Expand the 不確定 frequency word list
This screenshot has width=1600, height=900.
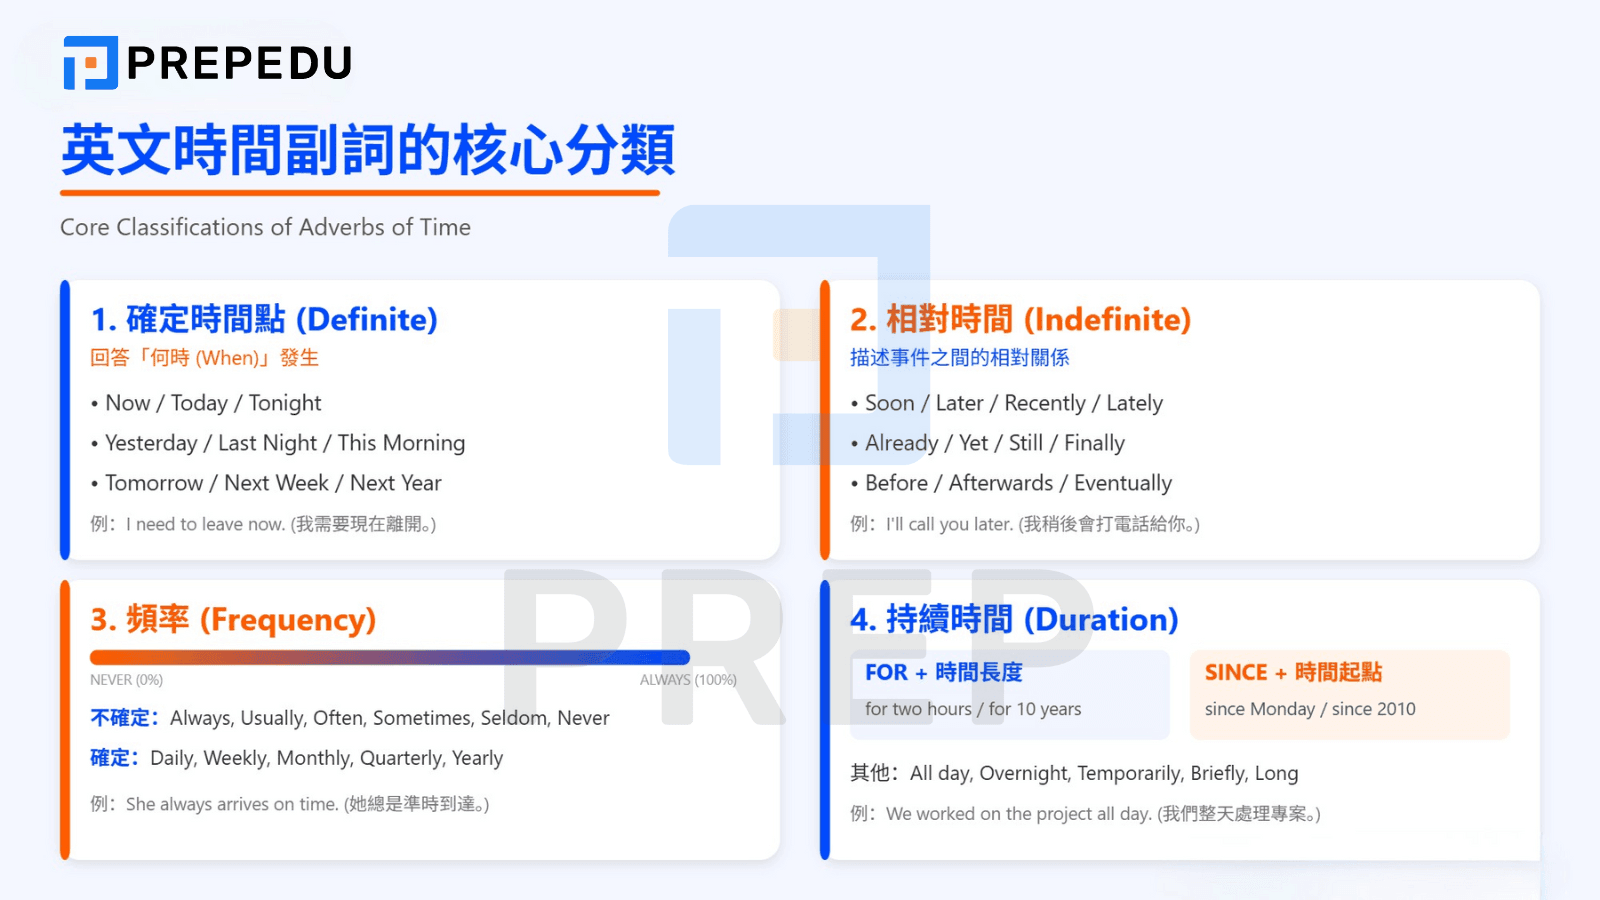[x=348, y=718]
